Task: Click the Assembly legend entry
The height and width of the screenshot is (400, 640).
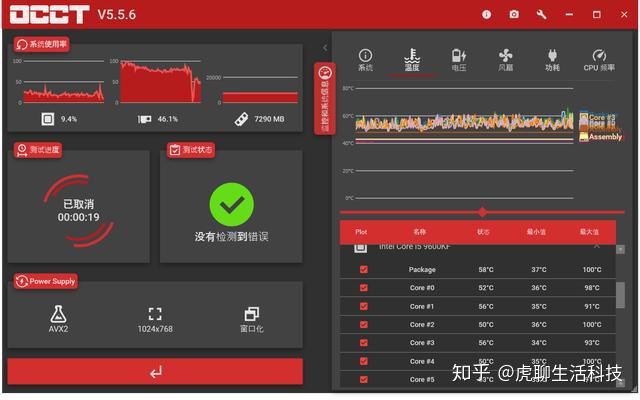Action: click(601, 137)
